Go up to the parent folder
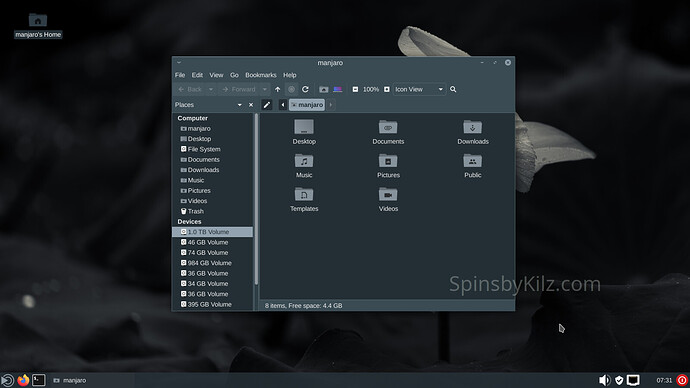 [x=277, y=89]
